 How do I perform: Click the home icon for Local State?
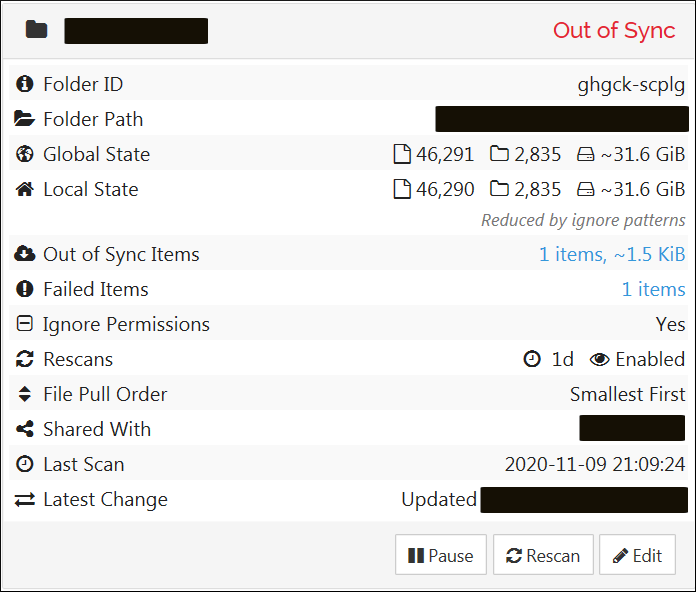pos(25,190)
